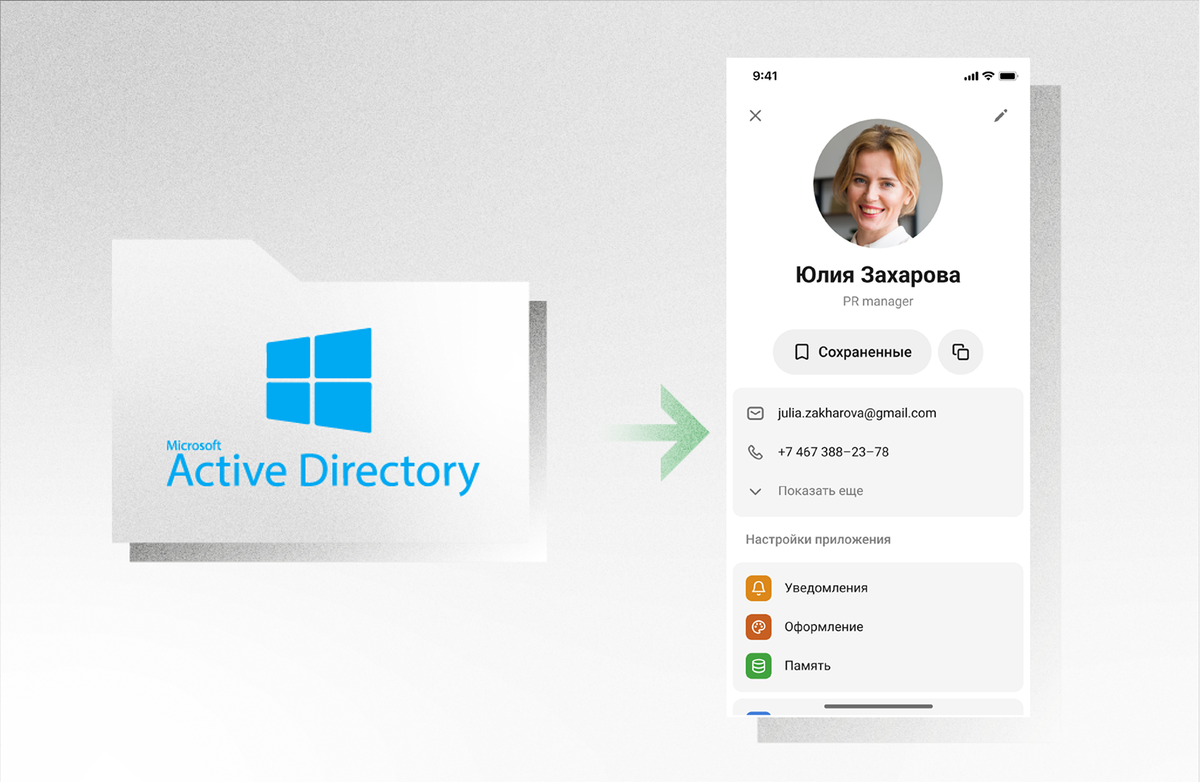Select email julia.zakharova@gmail.com
1200x782 pixels.
point(857,413)
